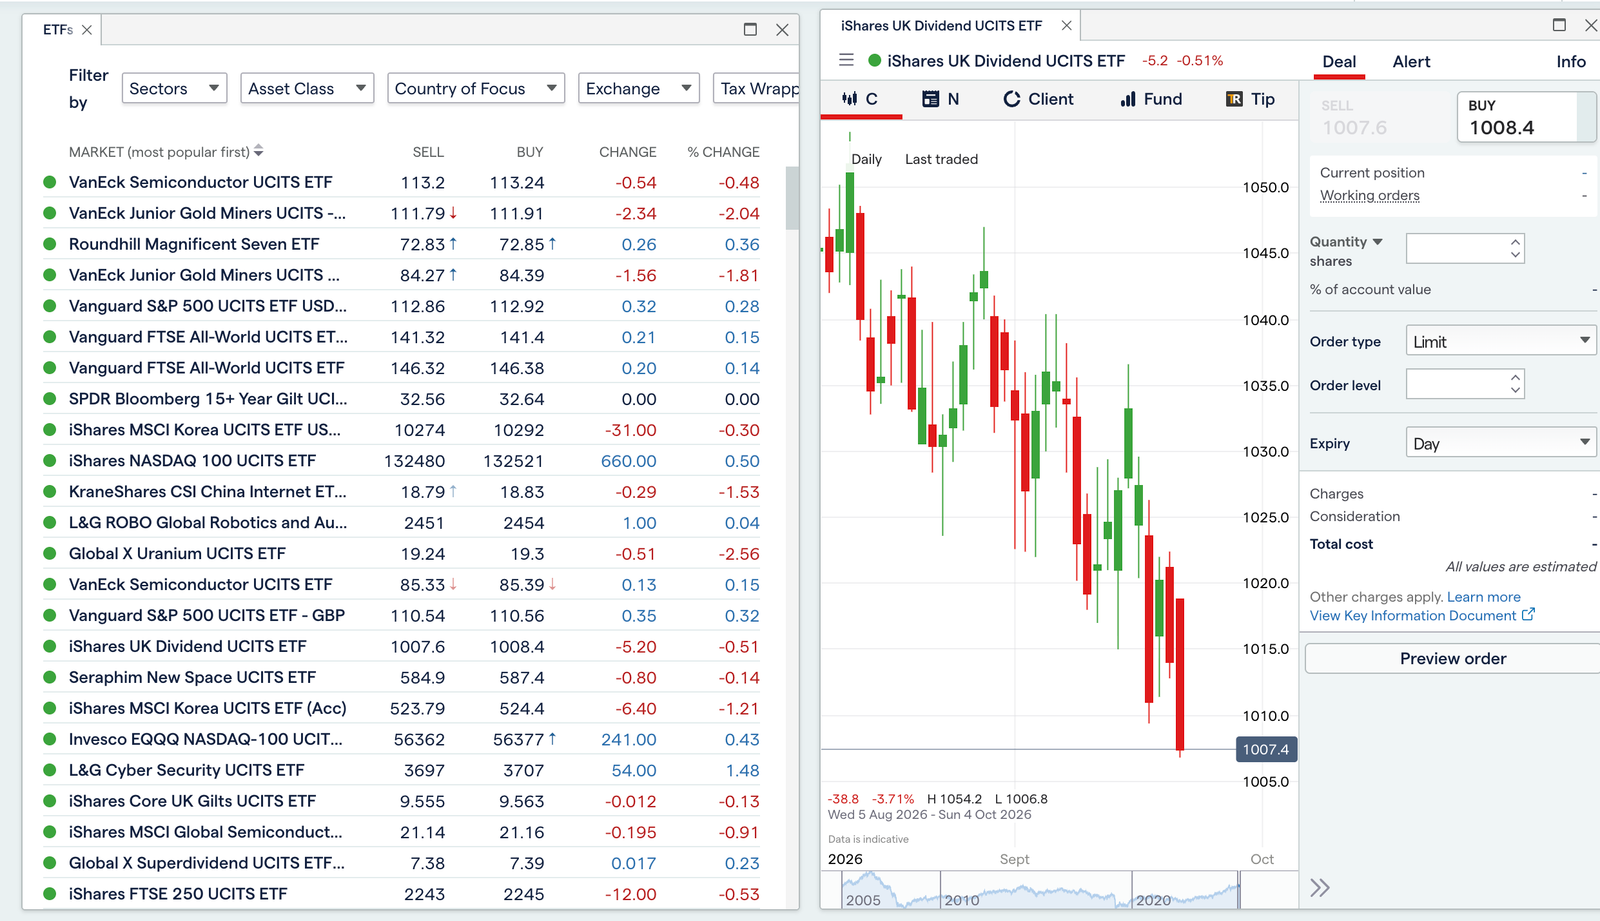The height and width of the screenshot is (921, 1600).
Task: Switch to the Alert tab
Action: click(1411, 62)
